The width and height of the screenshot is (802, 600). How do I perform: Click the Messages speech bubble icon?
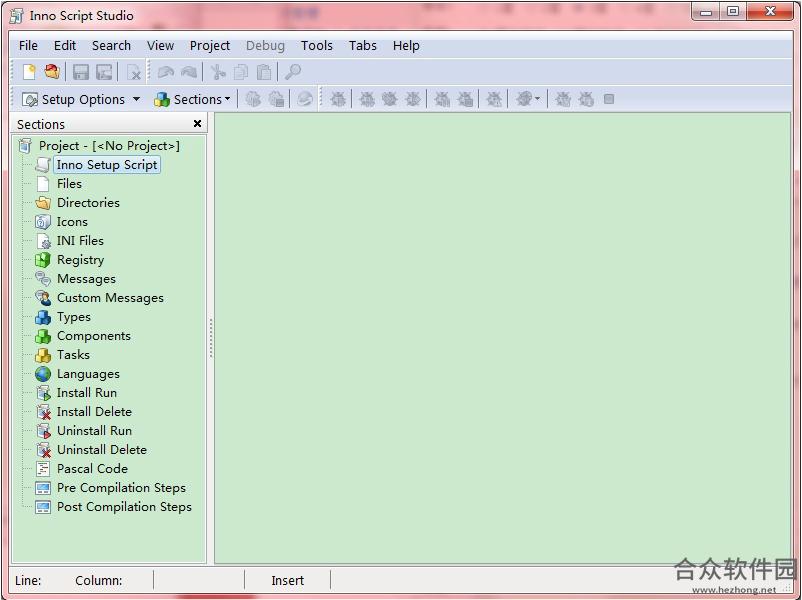click(x=43, y=279)
